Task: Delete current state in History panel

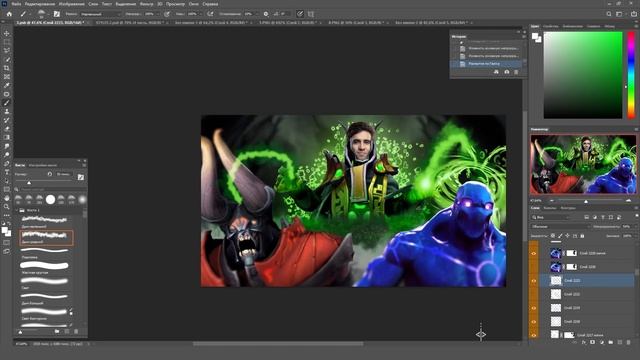Action: pyautogui.click(x=516, y=72)
